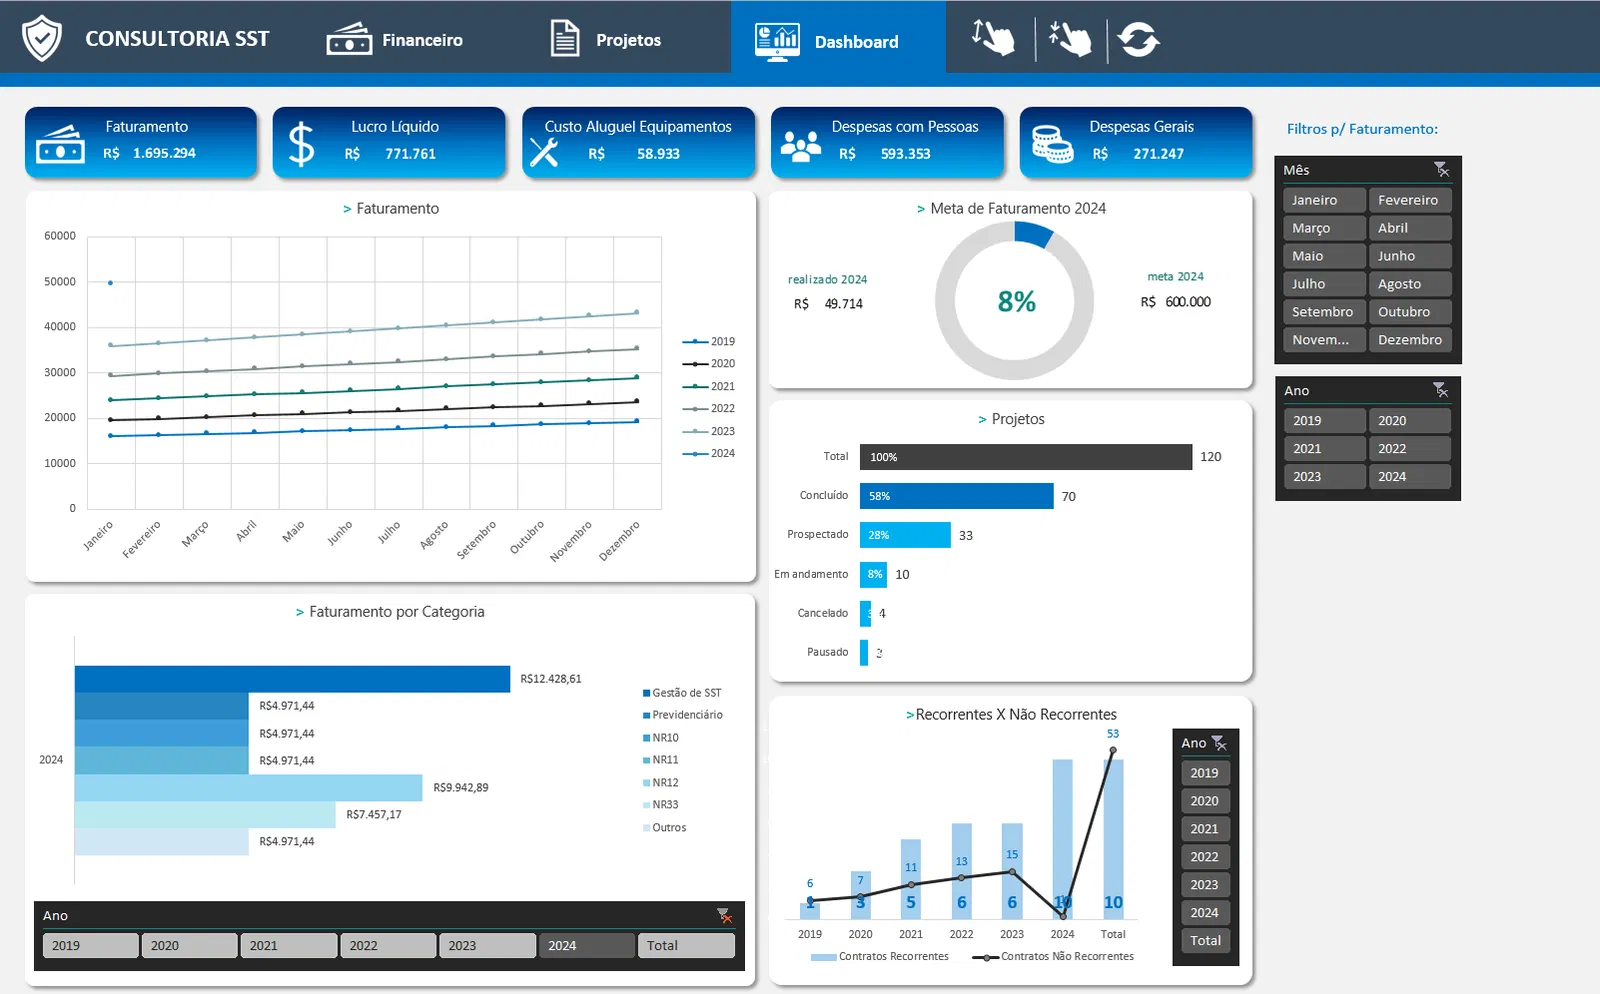Screen dimensions: 1600x994
Task: Select Total in Recorrentes Ano slicer
Action: (x=1205, y=941)
